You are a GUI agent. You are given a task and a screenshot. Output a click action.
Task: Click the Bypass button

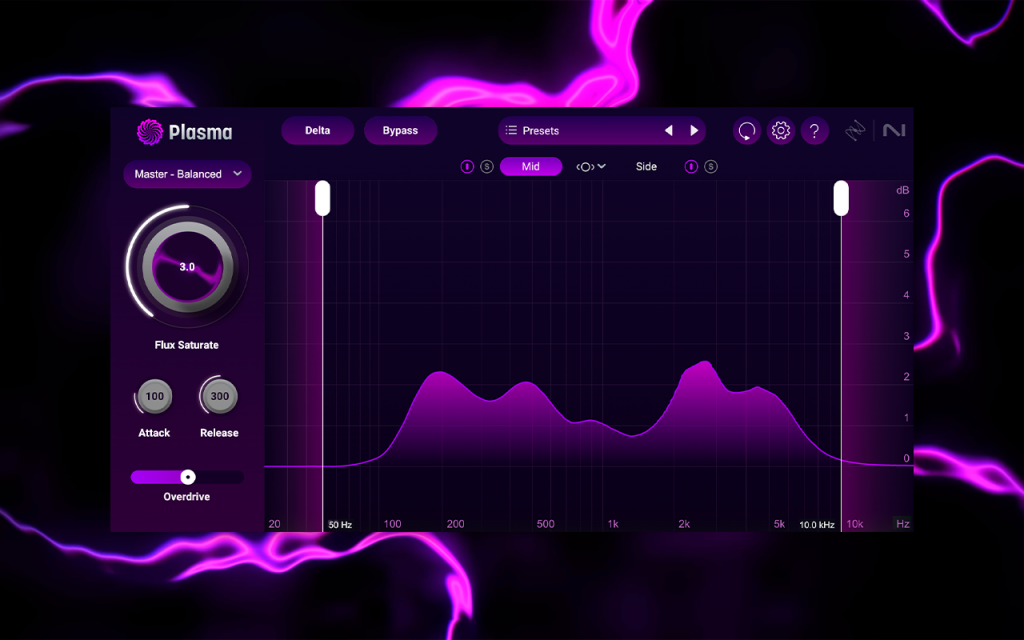[x=400, y=131]
